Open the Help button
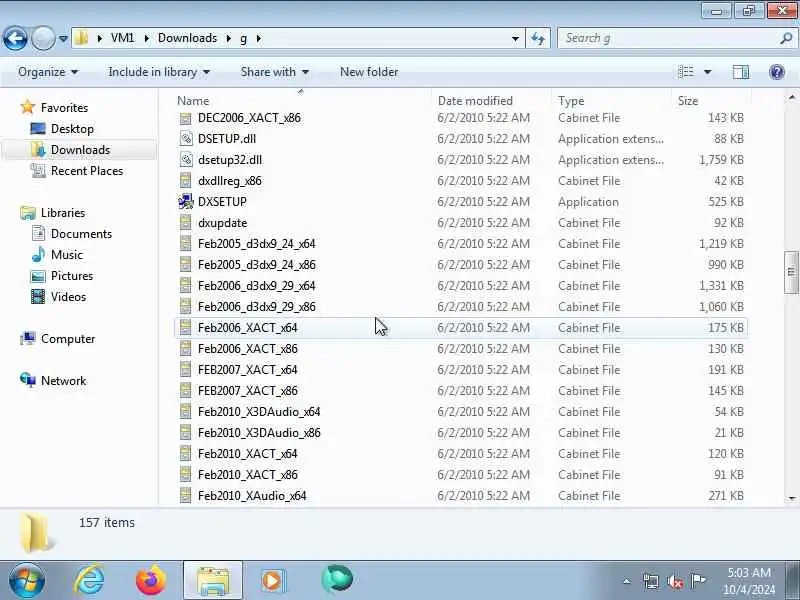 coord(777,72)
